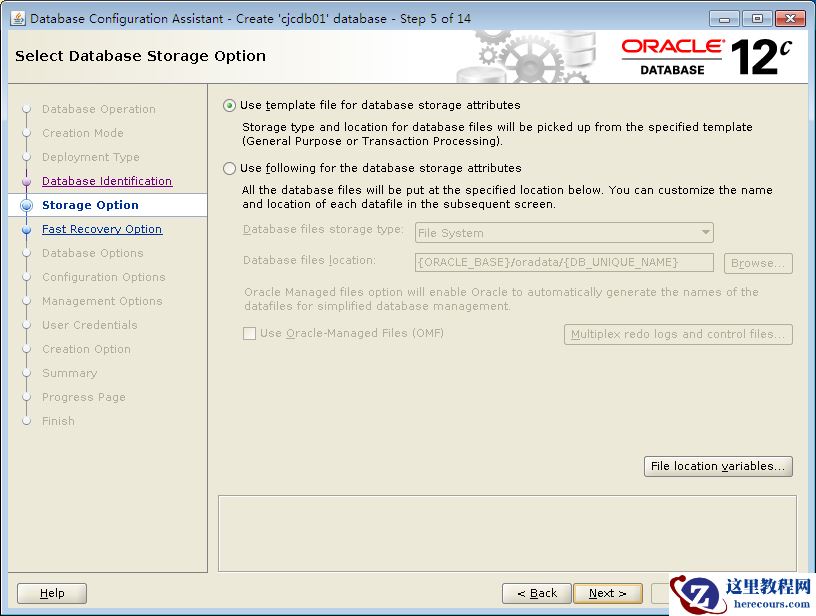
Task: Close the Database Configuration Assistant window
Action: pos(790,19)
